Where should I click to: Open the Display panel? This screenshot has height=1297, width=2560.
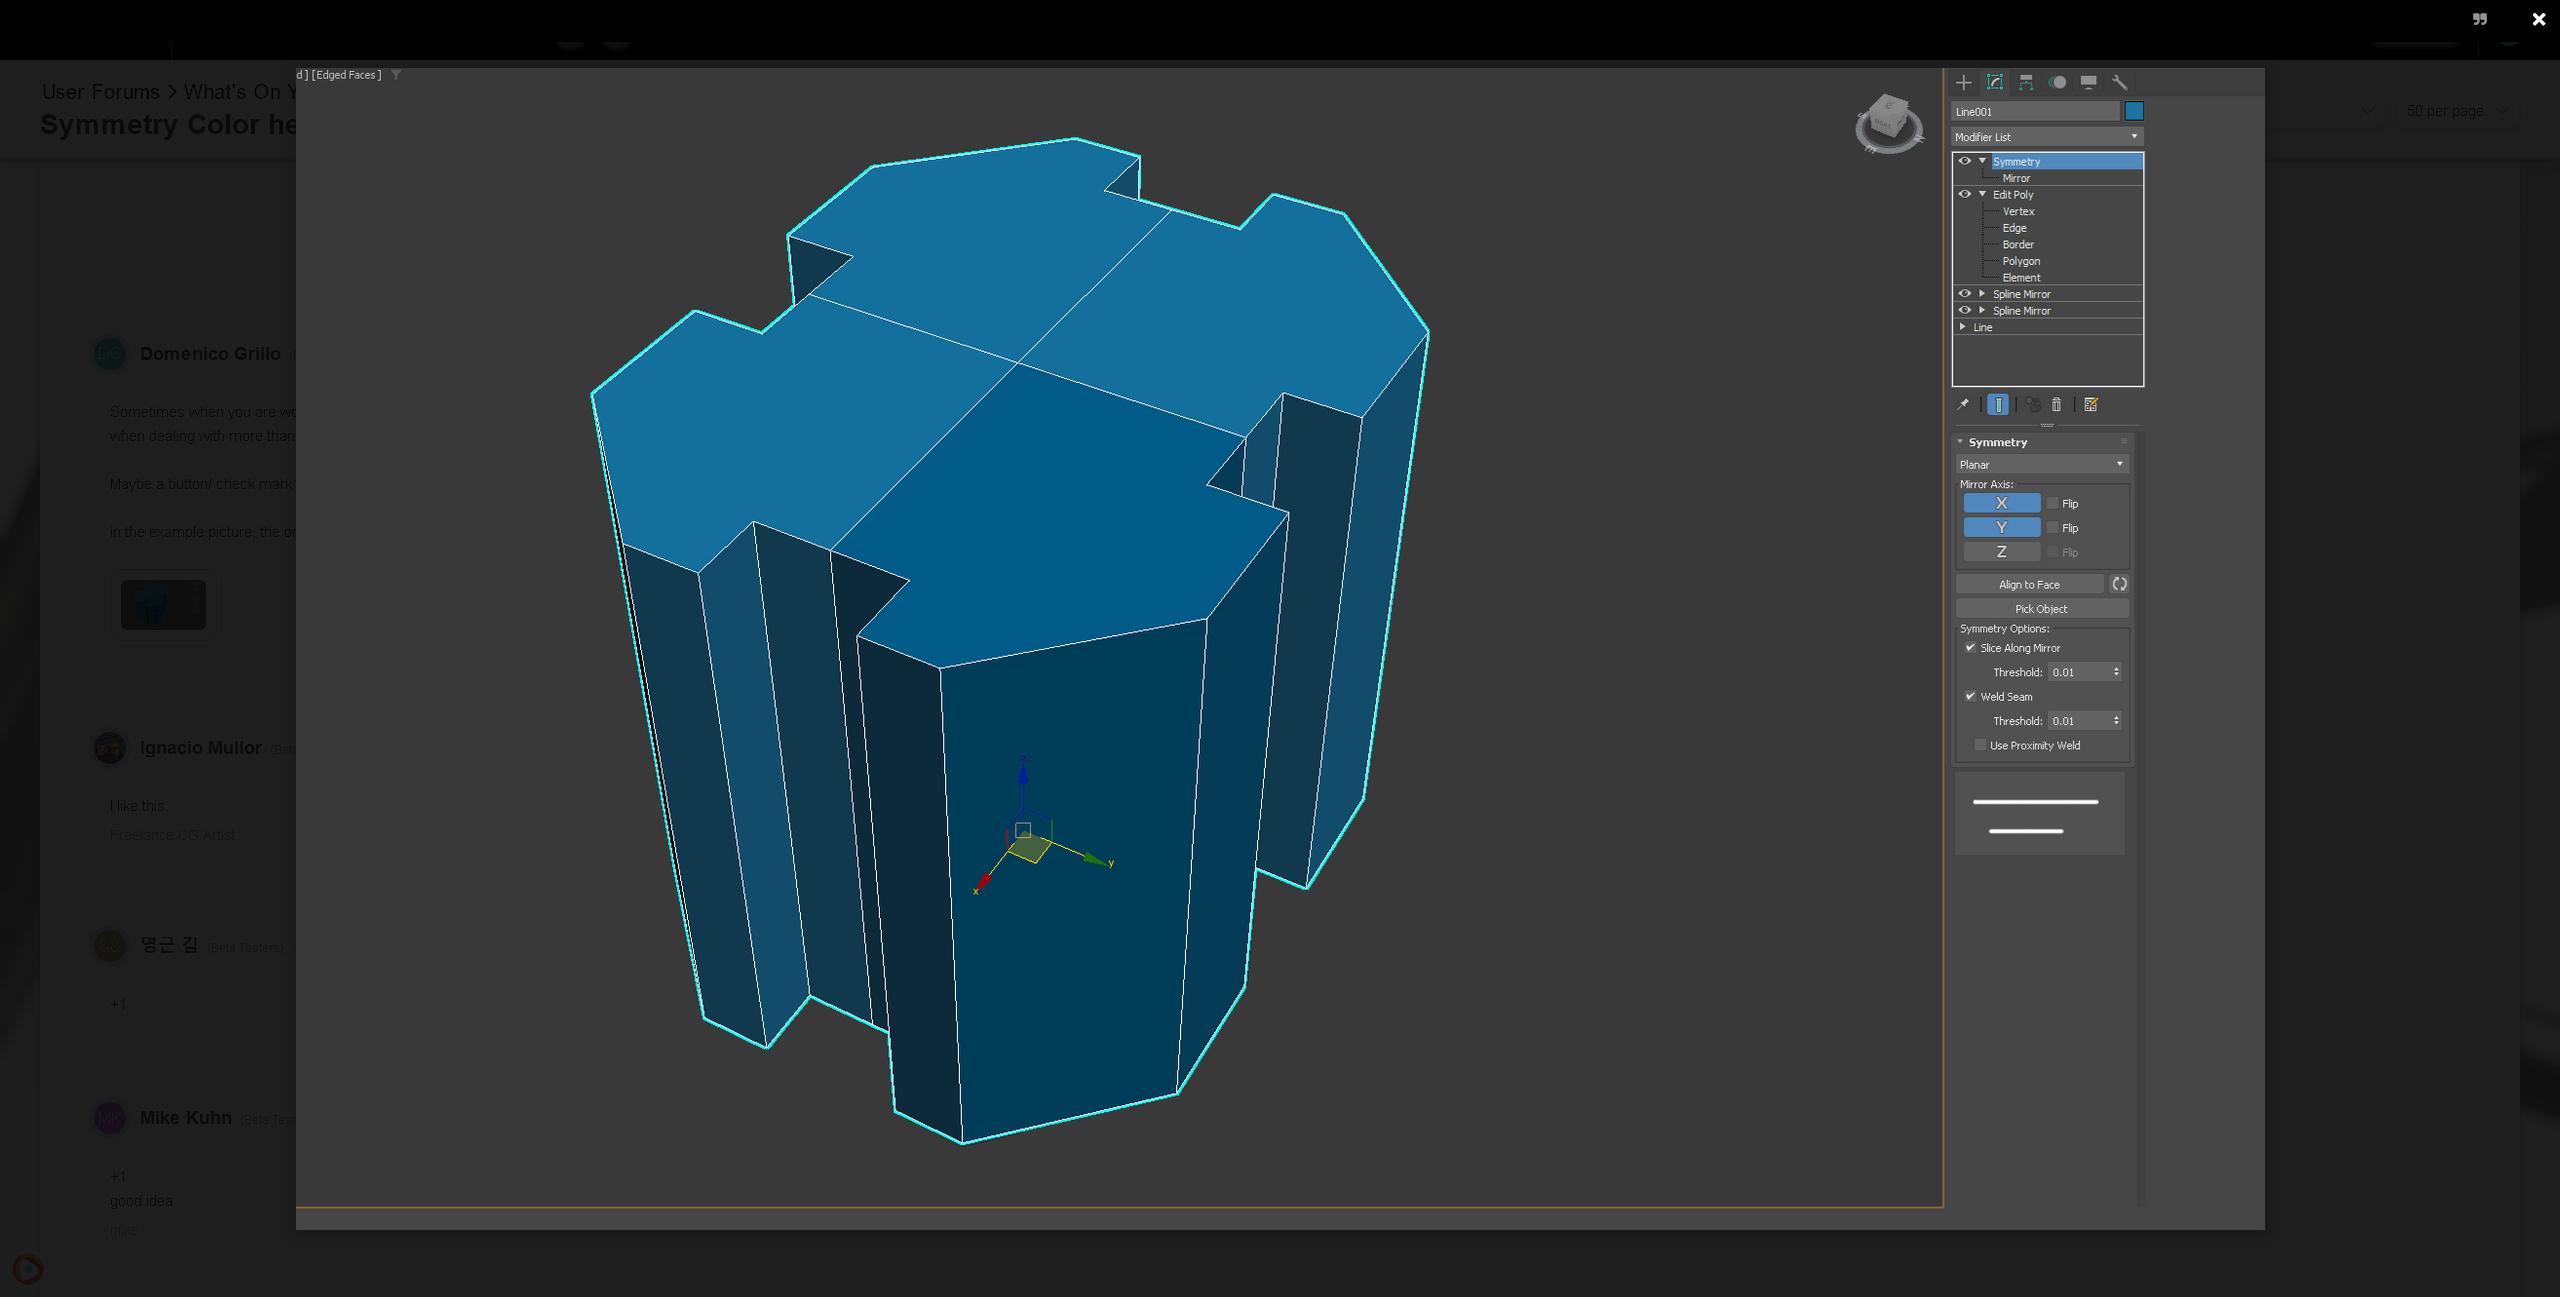[x=2089, y=82]
